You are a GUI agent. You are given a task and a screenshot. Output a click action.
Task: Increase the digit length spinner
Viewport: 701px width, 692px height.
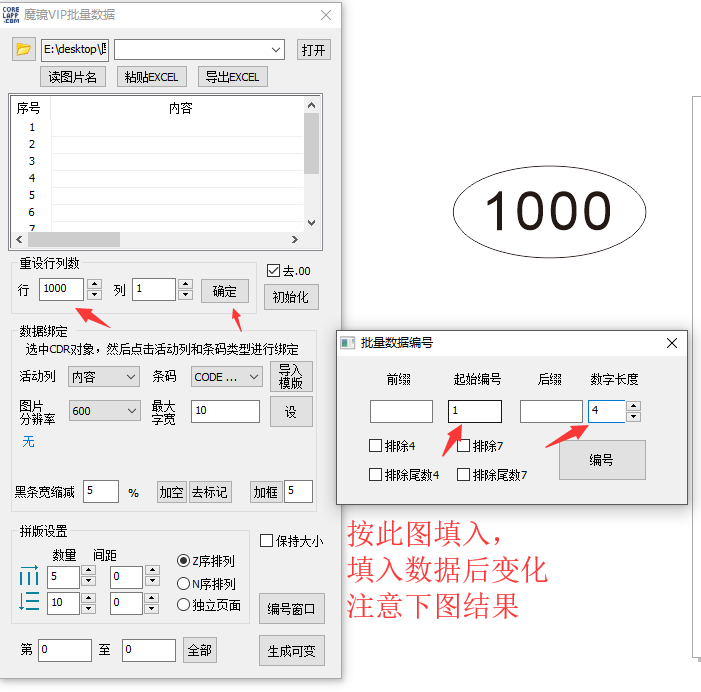[633, 406]
